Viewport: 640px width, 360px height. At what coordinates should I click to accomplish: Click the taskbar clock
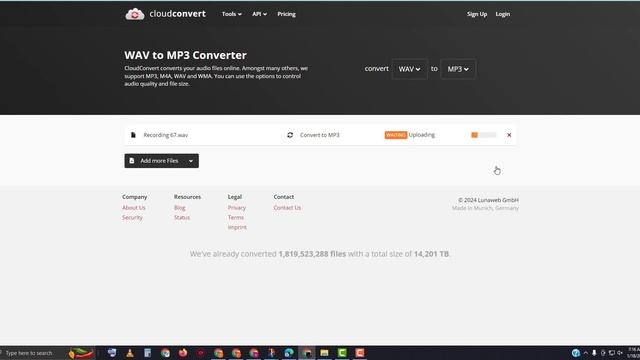coord(633,353)
